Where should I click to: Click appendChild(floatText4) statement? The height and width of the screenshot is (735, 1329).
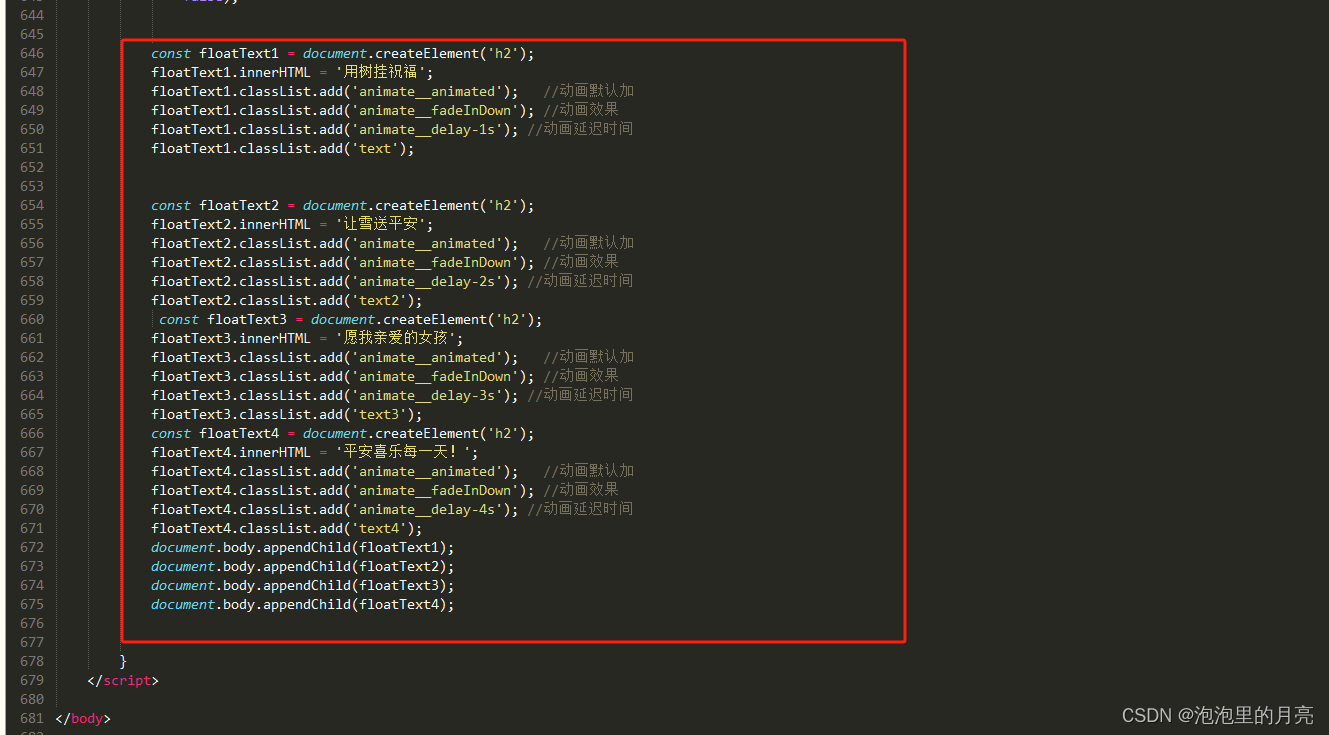(303, 604)
